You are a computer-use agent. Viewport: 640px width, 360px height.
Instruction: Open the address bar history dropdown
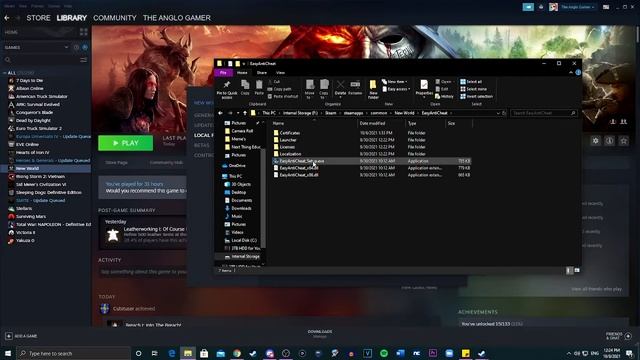point(498,113)
